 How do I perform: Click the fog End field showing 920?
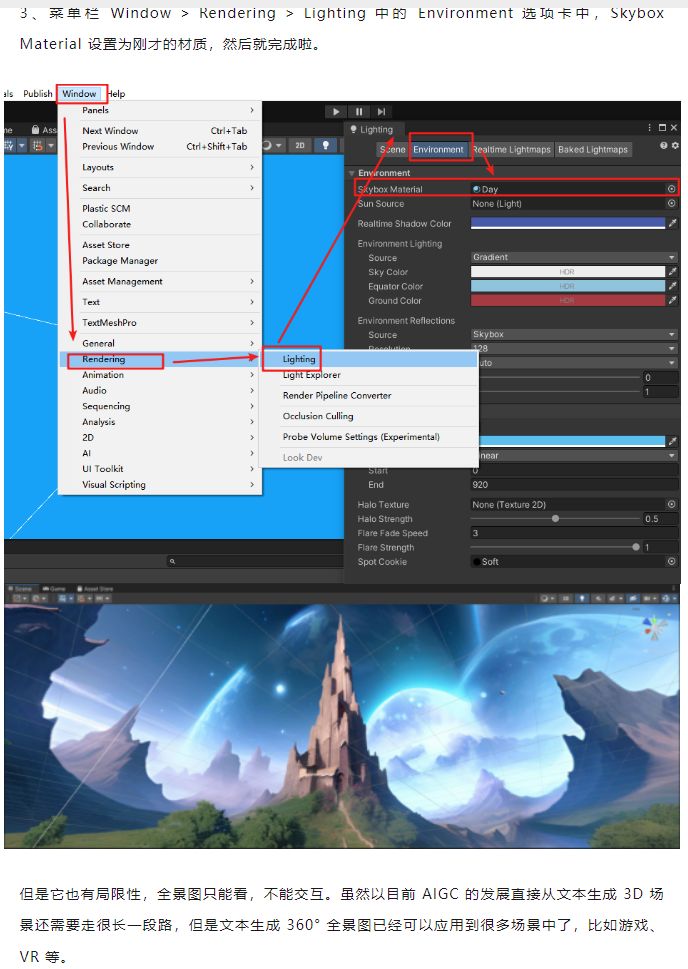pos(574,485)
